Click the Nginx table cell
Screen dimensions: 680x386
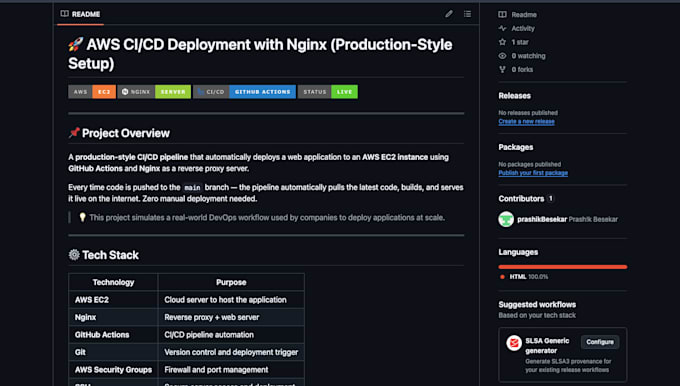coord(113,317)
